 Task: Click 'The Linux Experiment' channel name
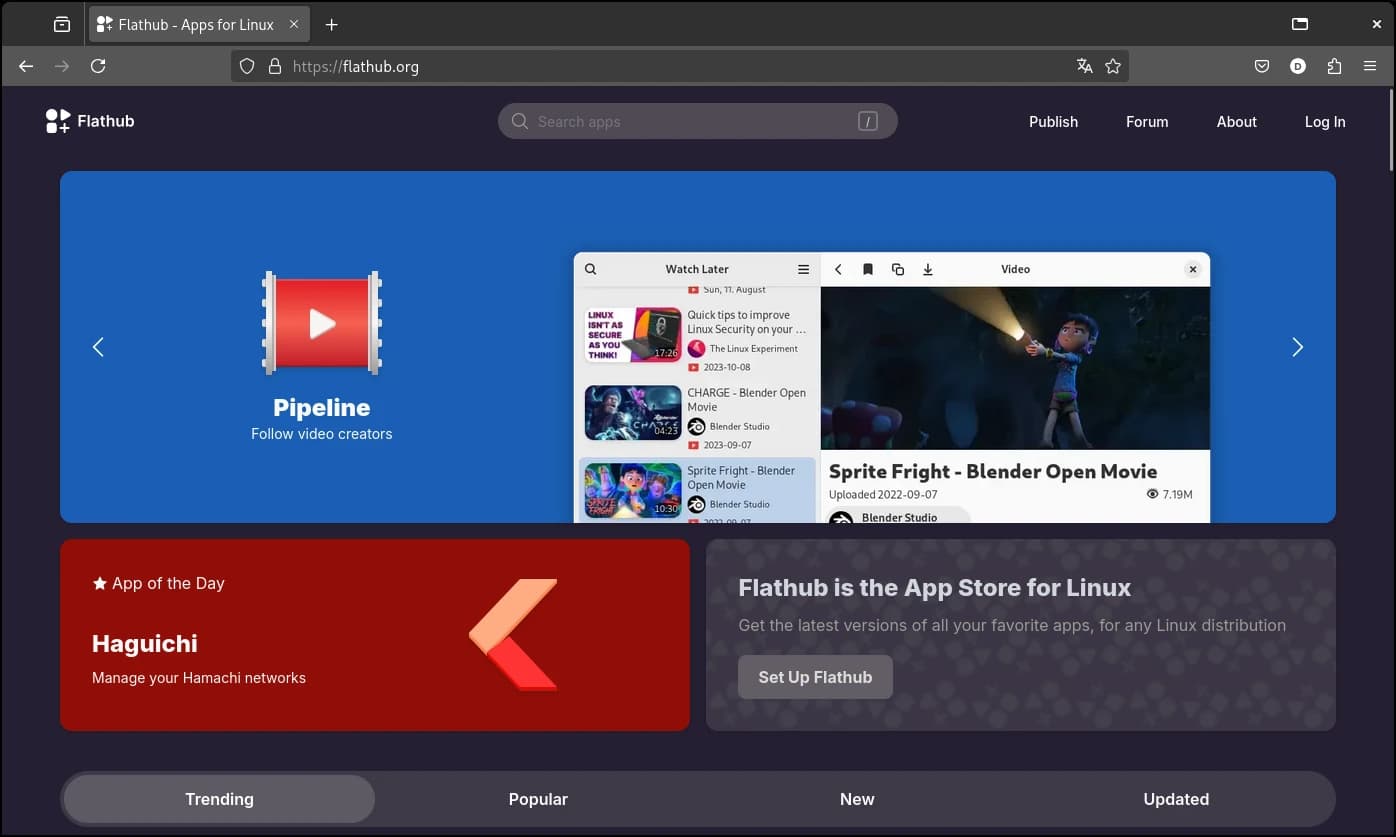tap(754, 349)
